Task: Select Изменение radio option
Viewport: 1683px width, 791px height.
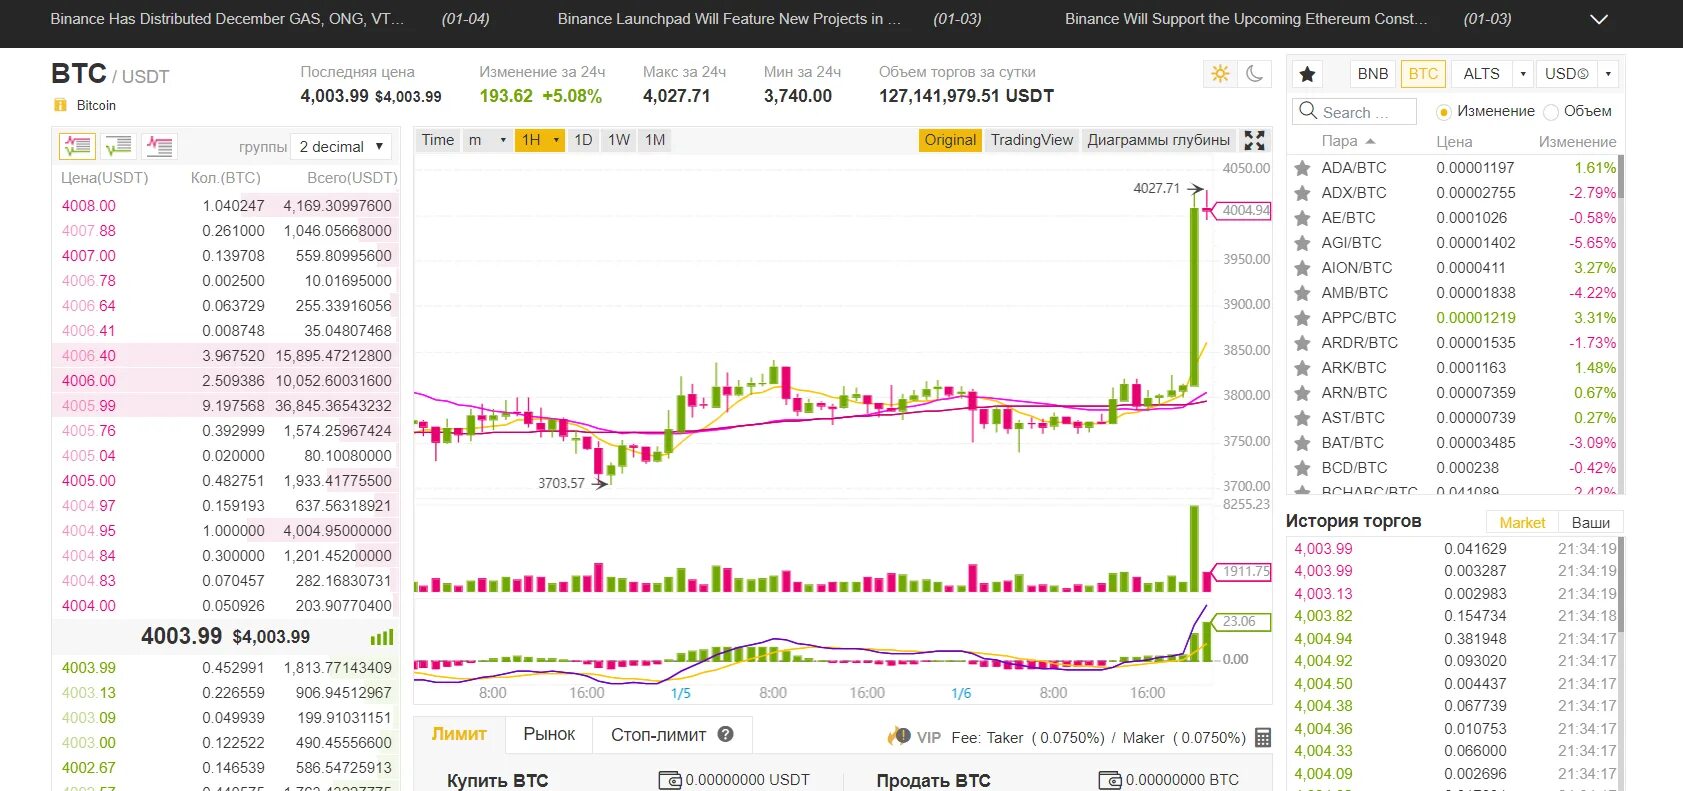Action: 1443,112
